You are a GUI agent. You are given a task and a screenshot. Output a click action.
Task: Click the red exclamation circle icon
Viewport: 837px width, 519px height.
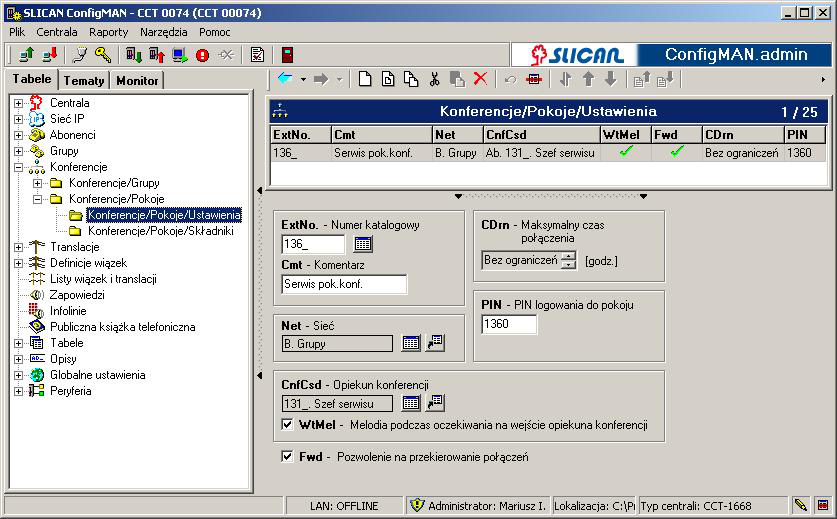pyautogui.click(x=202, y=54)
